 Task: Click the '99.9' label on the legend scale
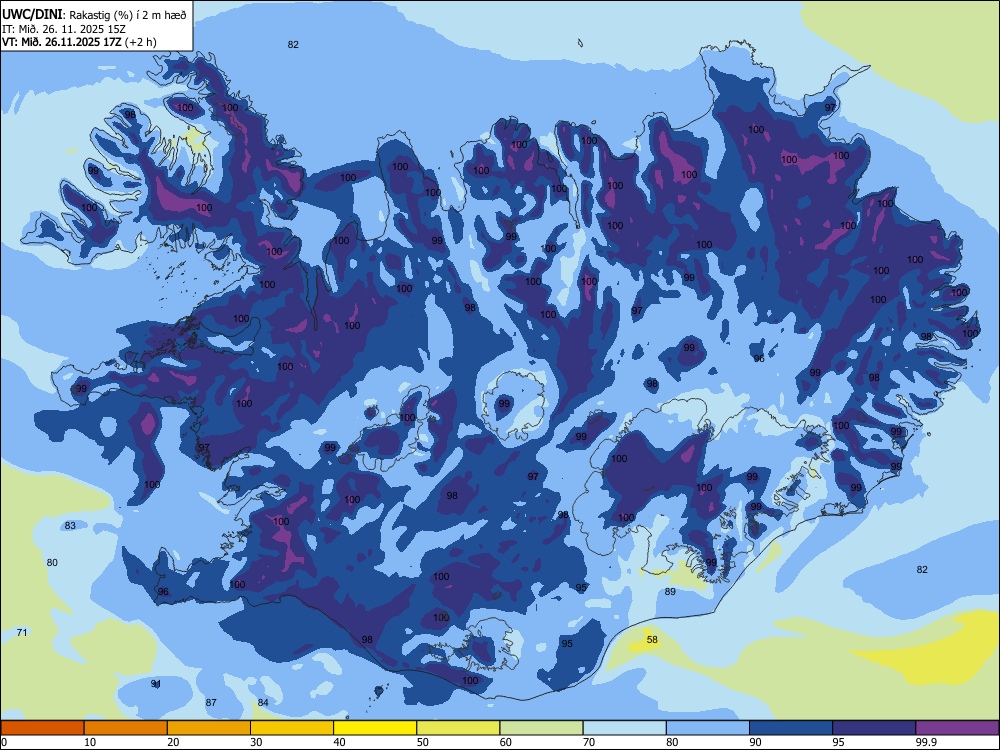click(x=926, y=742)
